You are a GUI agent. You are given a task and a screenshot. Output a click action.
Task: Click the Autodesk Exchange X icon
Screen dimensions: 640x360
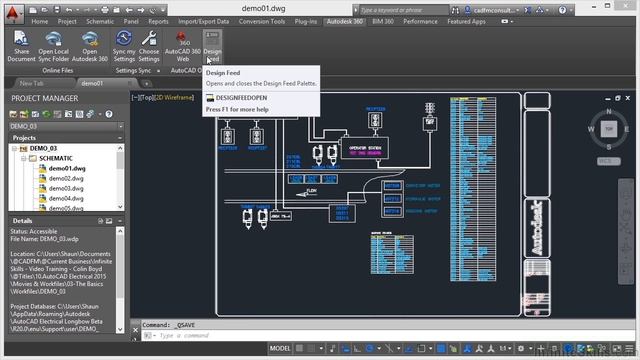[528, 10]
